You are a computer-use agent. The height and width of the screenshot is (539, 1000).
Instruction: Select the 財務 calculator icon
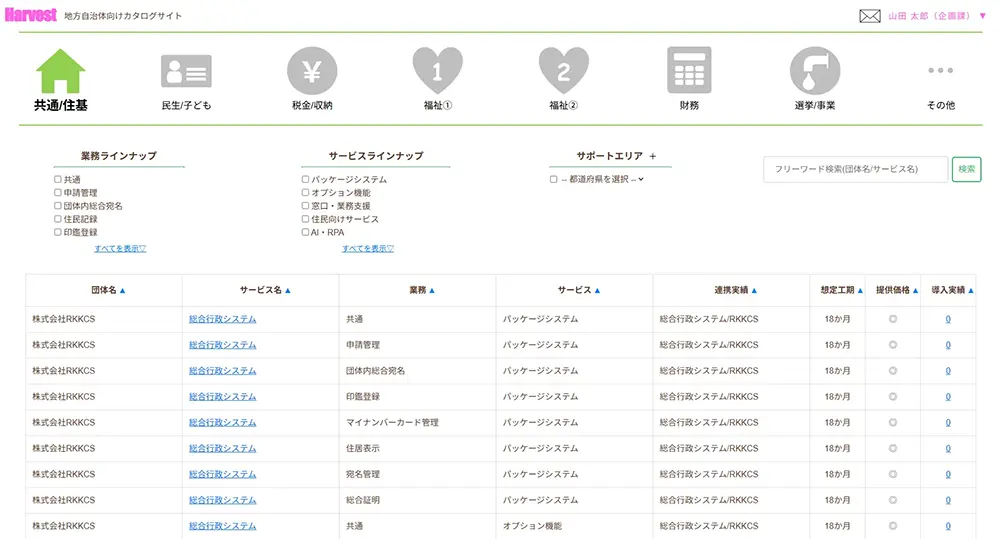(689, 71)
